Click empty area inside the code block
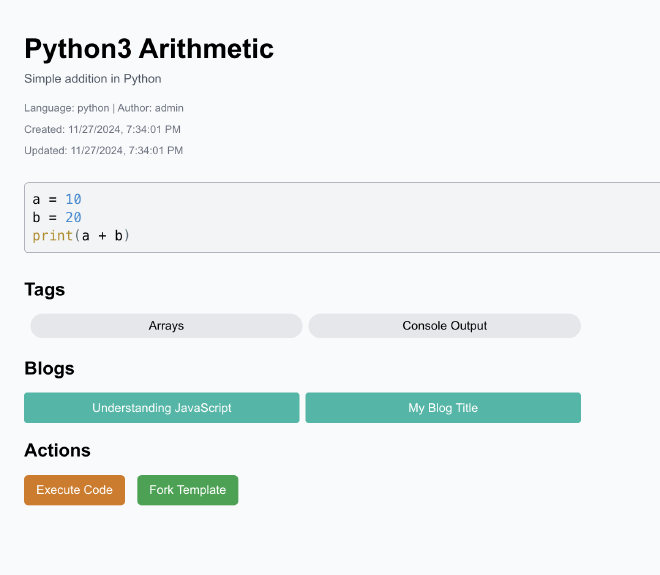Viewport: 660px width, 575px height. click(x=379, y=217)
